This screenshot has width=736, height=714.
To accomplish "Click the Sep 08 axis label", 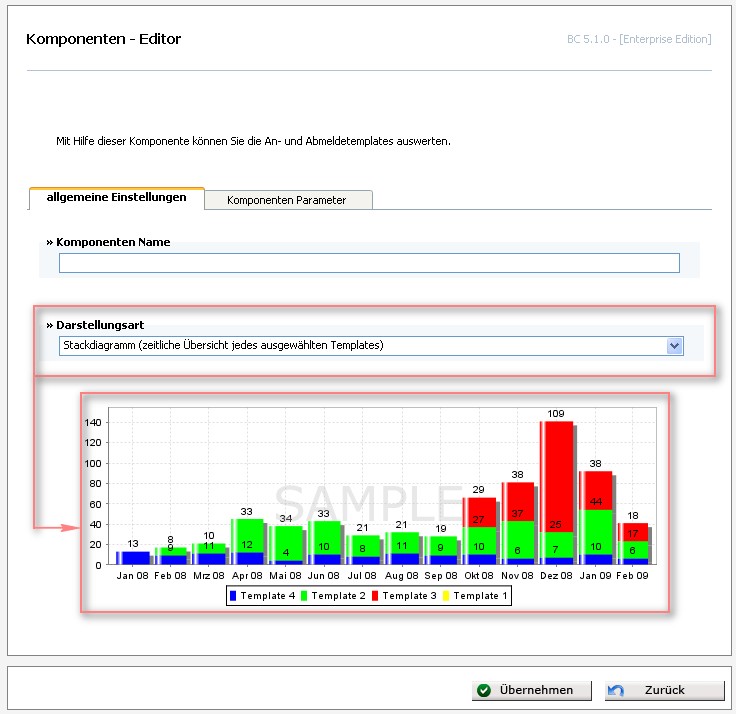I will [x=441, y=576].
